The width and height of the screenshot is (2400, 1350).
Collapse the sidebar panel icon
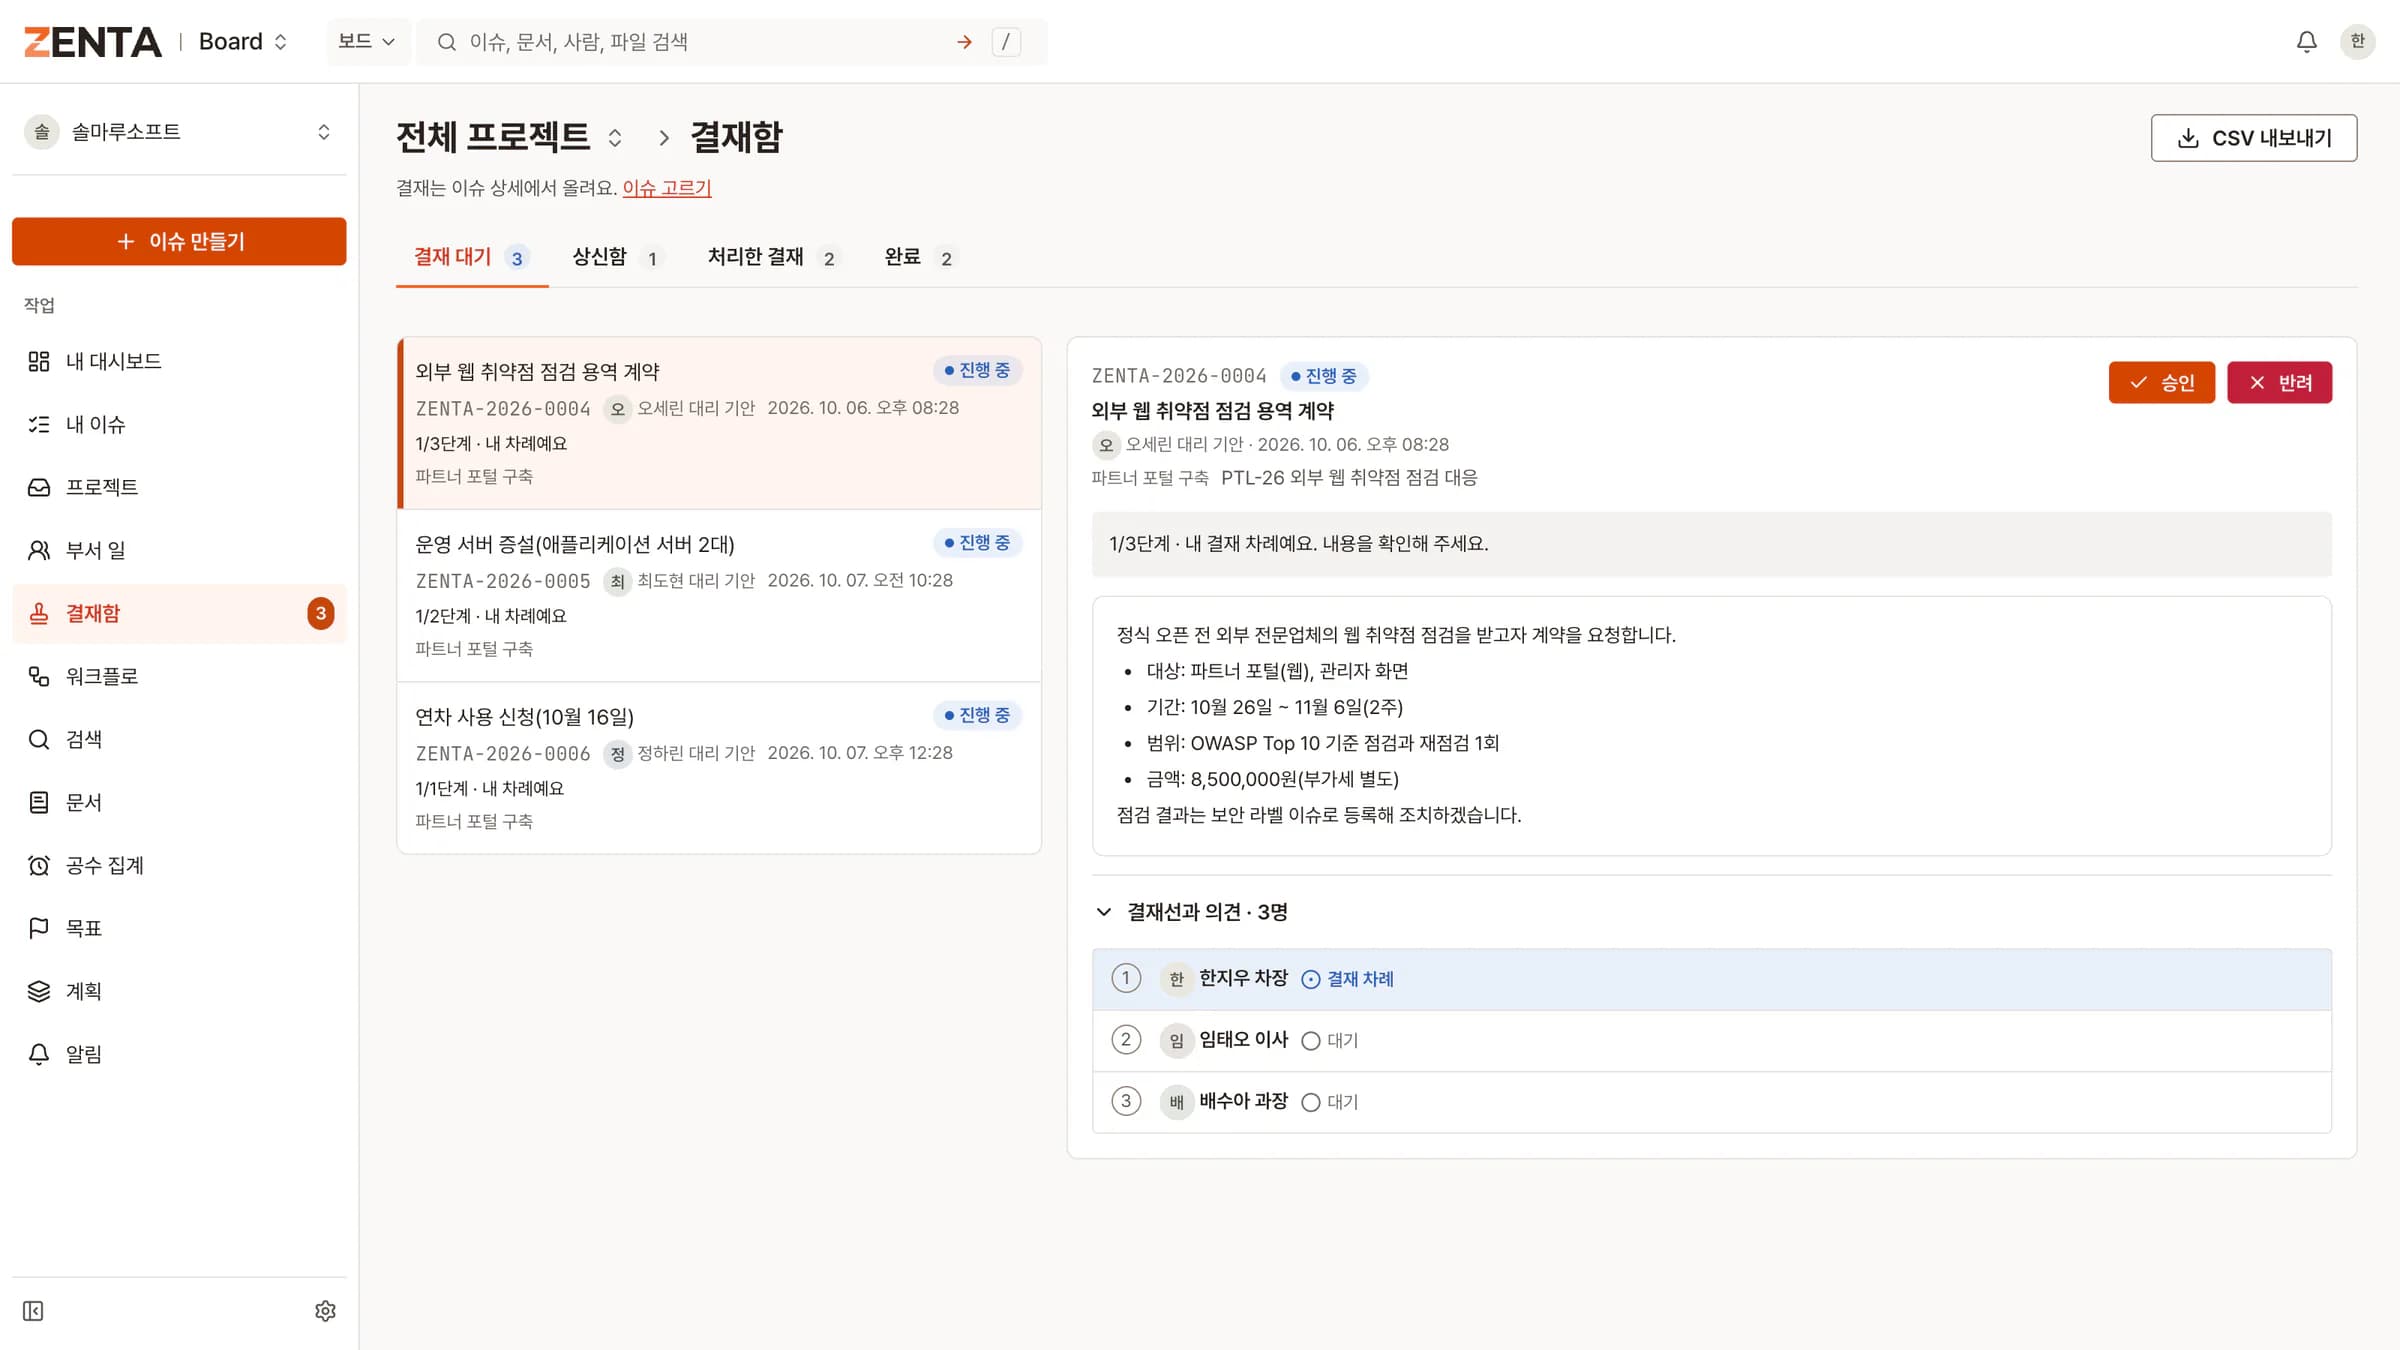click(x=33, y=1311)
